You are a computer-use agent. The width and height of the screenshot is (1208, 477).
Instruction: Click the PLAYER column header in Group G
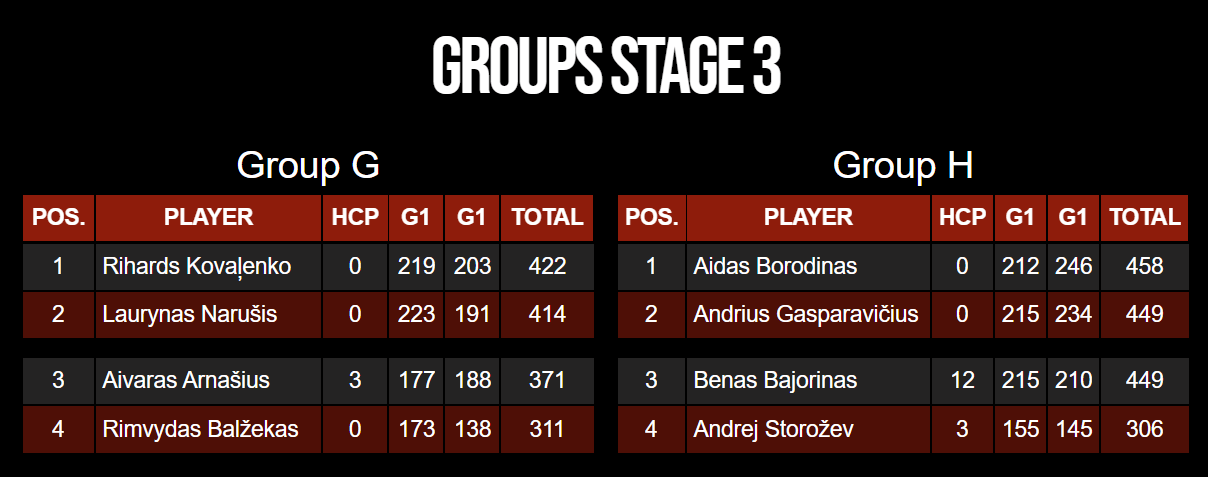pyautogui.click(x=208, y=217)
